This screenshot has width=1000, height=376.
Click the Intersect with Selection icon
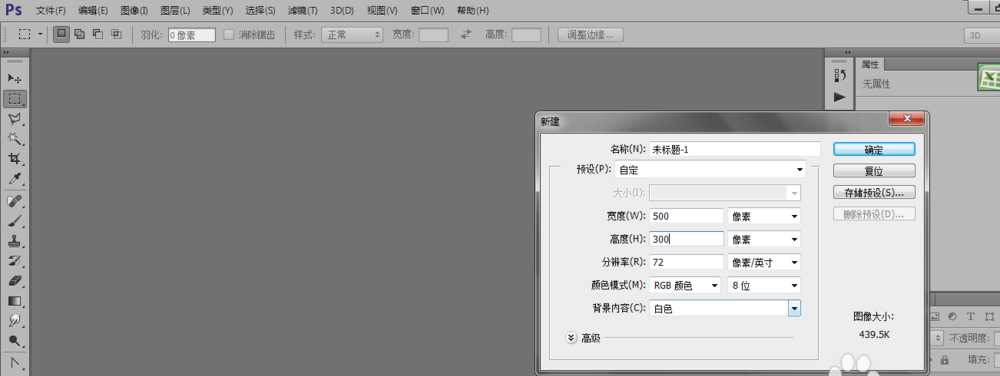(116, 34)
